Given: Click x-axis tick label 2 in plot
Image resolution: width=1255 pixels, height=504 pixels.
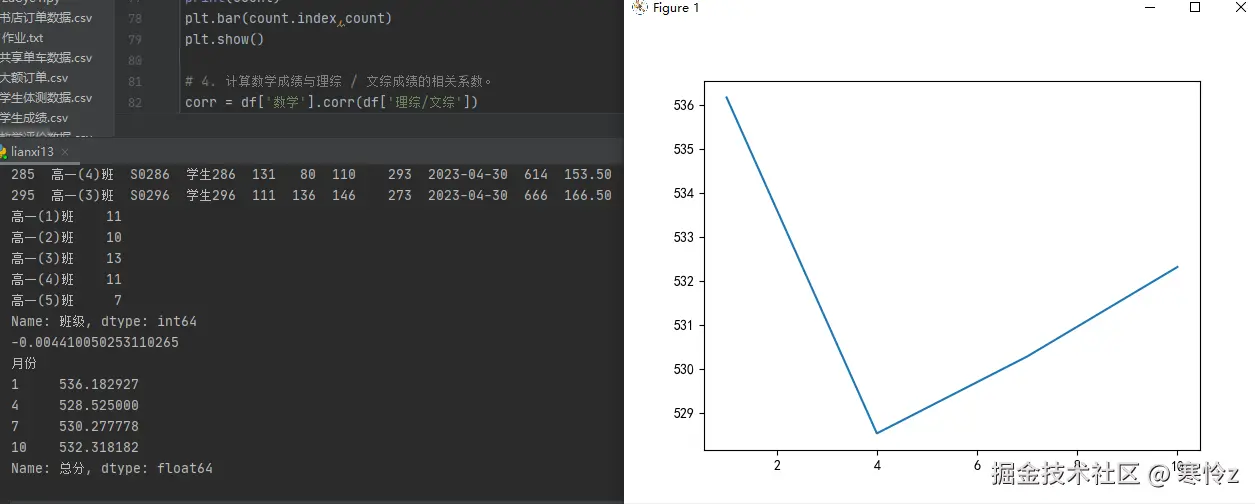Looking at the screenshot, I should click(x=777, y=464).
